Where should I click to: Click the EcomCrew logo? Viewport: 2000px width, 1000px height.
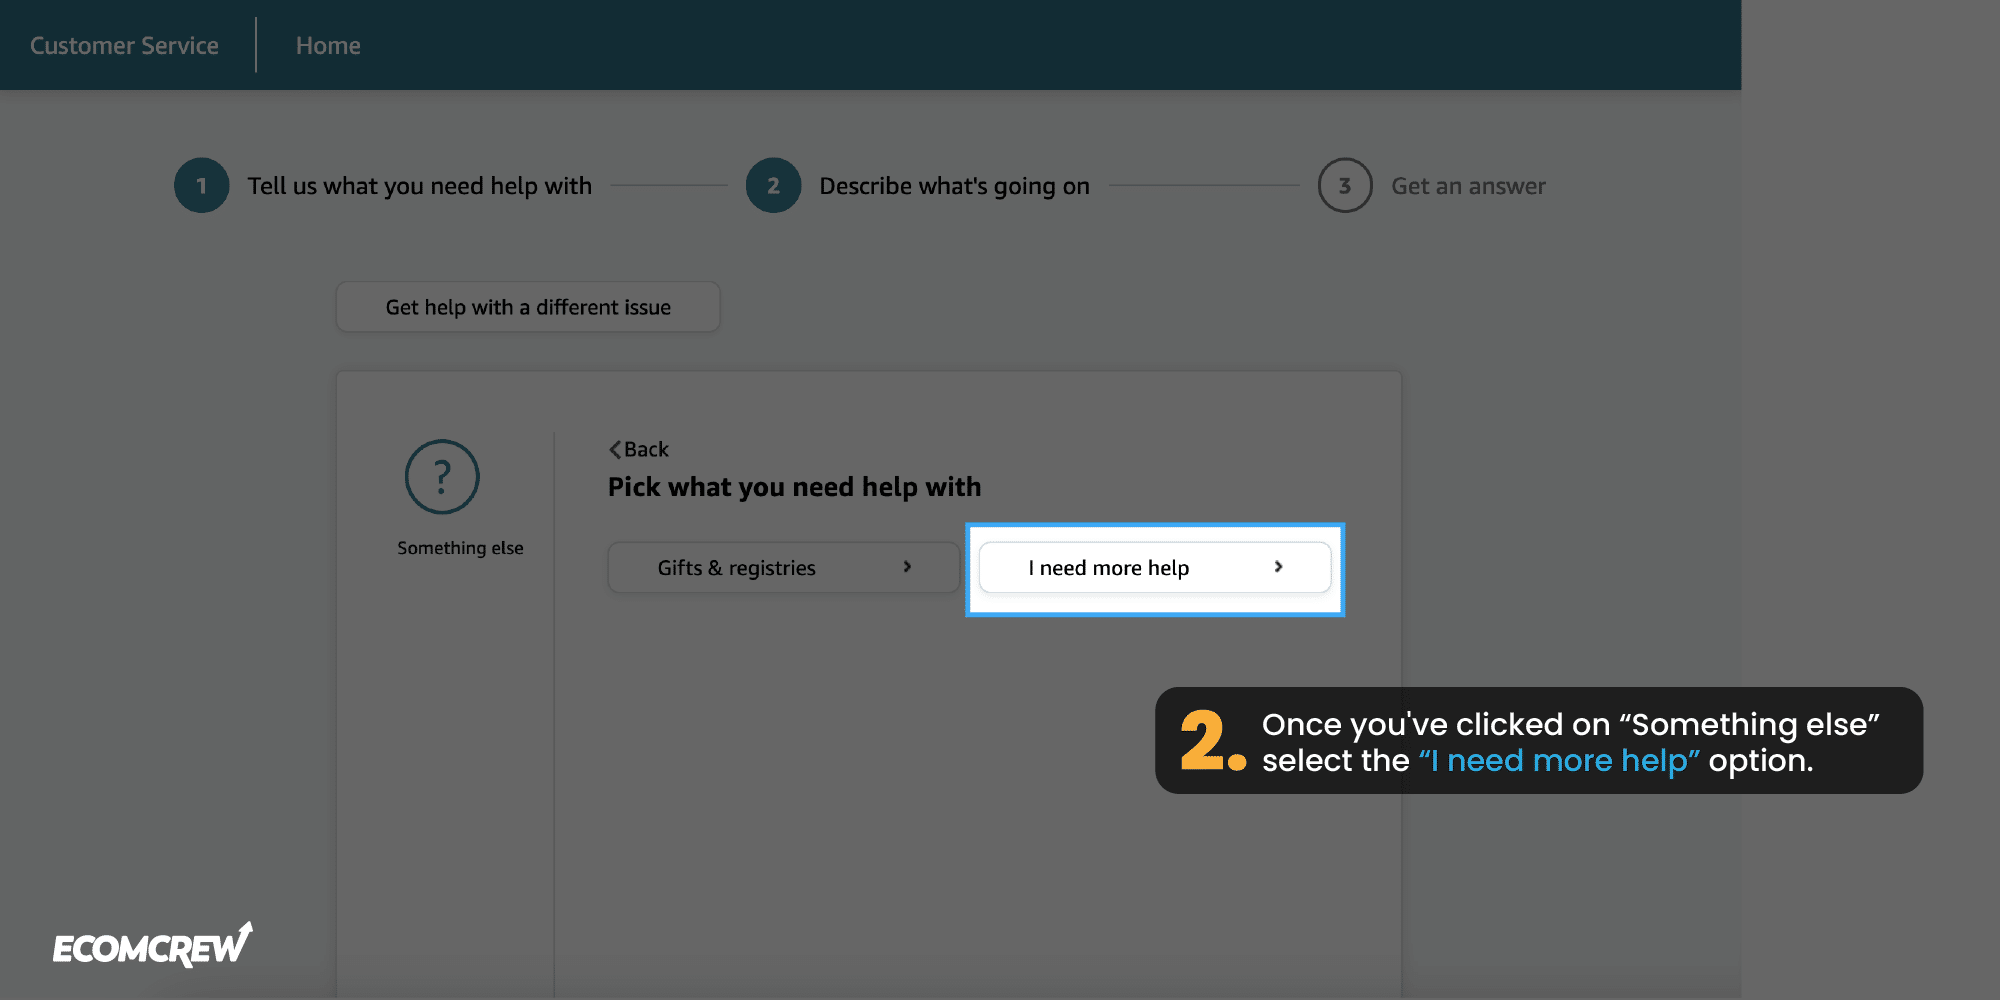(153, 945)
